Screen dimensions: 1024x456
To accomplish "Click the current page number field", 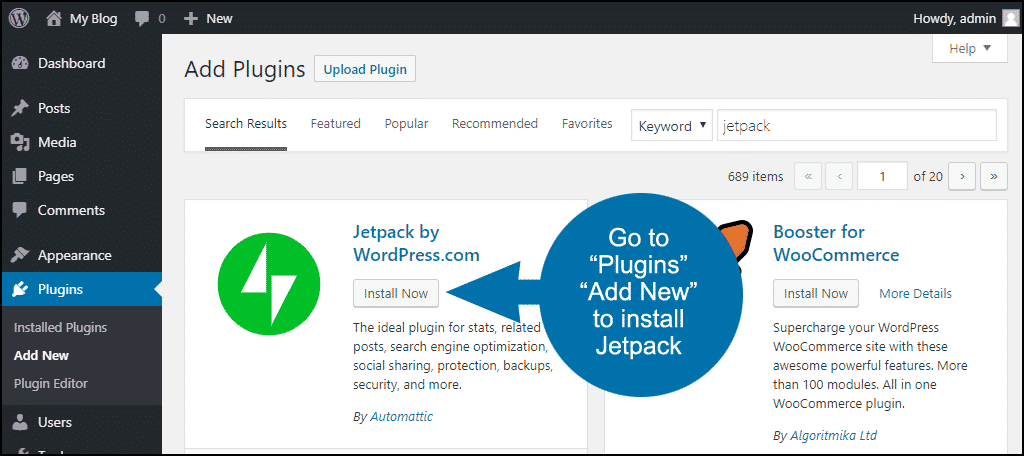I will tap(882, 176).
